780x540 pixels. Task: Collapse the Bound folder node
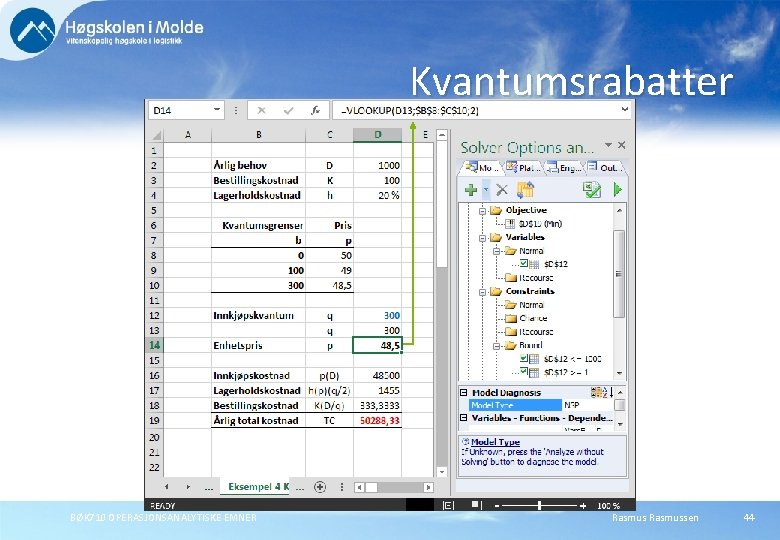pyautogui.click(x=496, y=346)
